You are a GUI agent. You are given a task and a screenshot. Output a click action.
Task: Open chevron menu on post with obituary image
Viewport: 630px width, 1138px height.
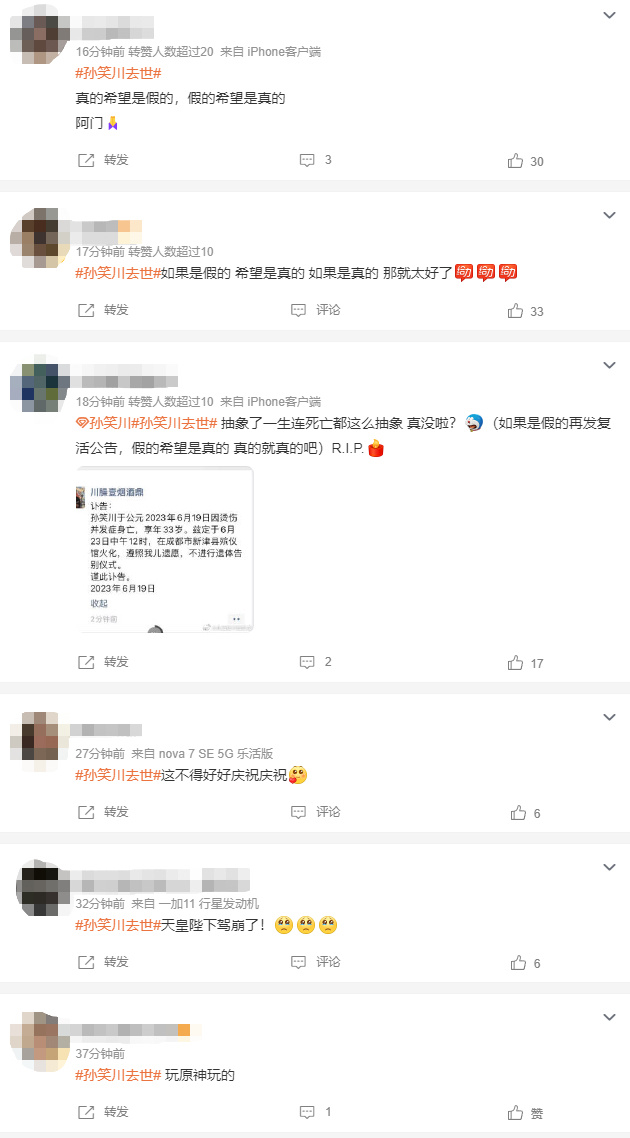pos(610,365)
